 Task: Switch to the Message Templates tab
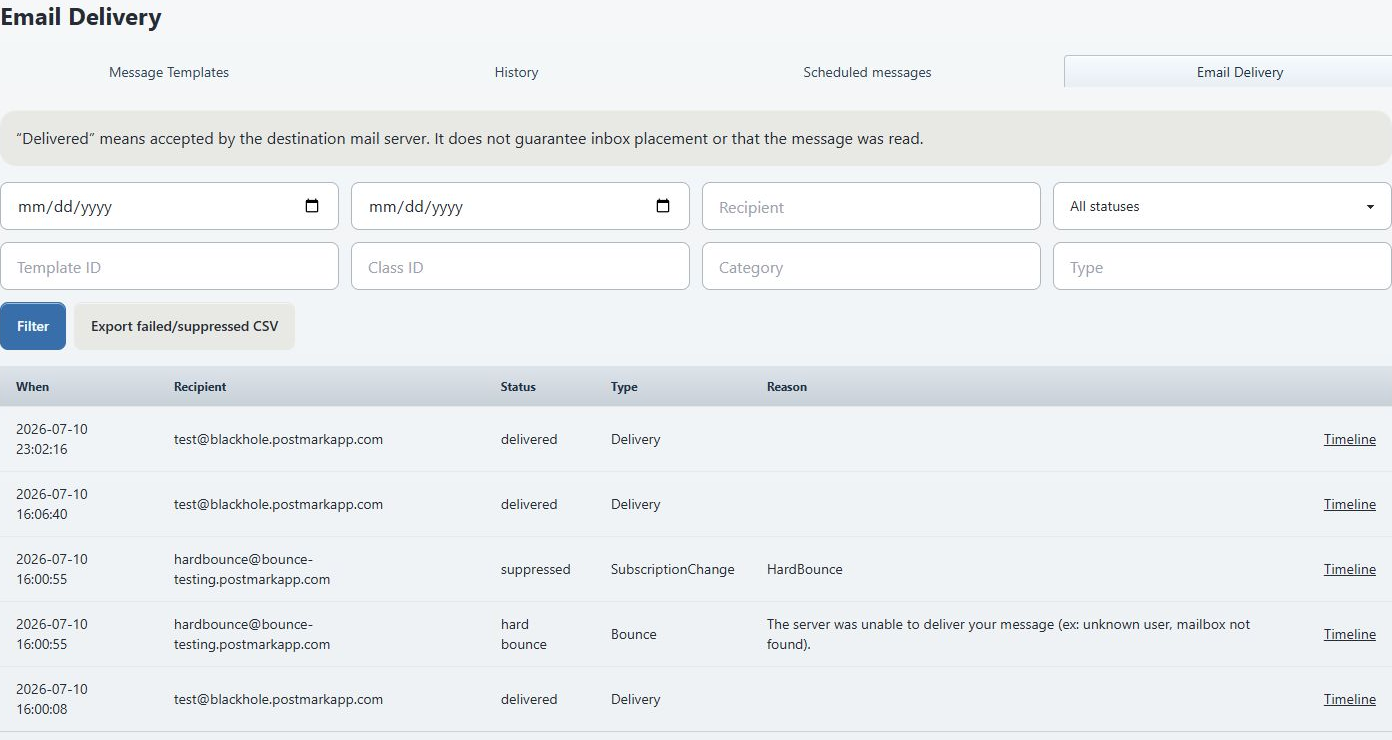pyautogui.click(x=169, y=72)
